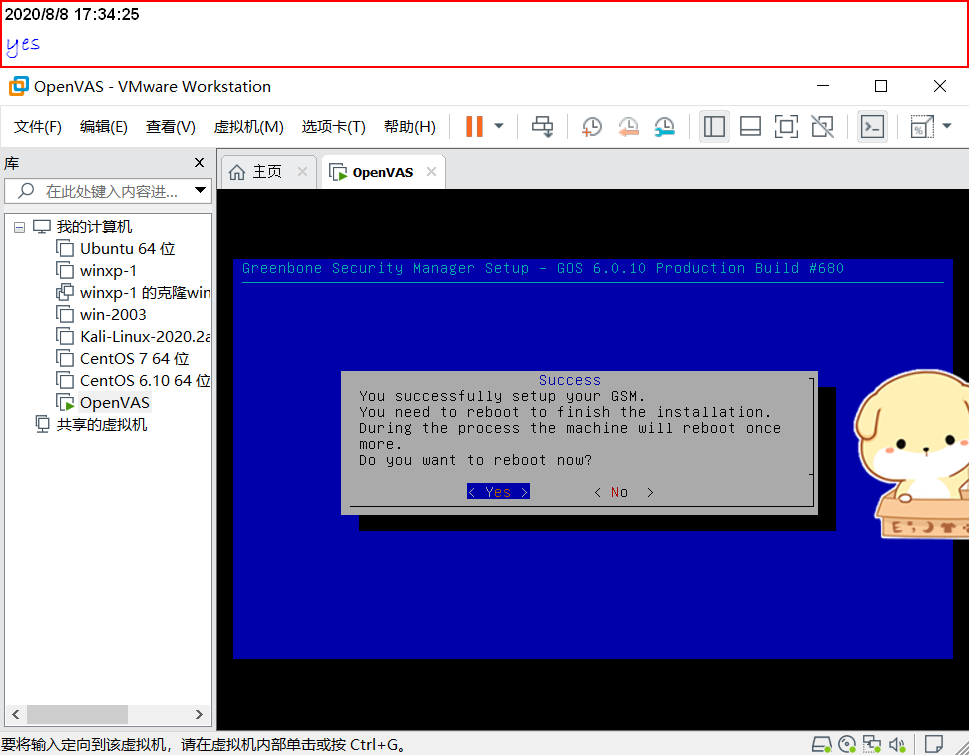
Task: Collapse the 我的计算机 tree node
Action: (x=20, y=227)
